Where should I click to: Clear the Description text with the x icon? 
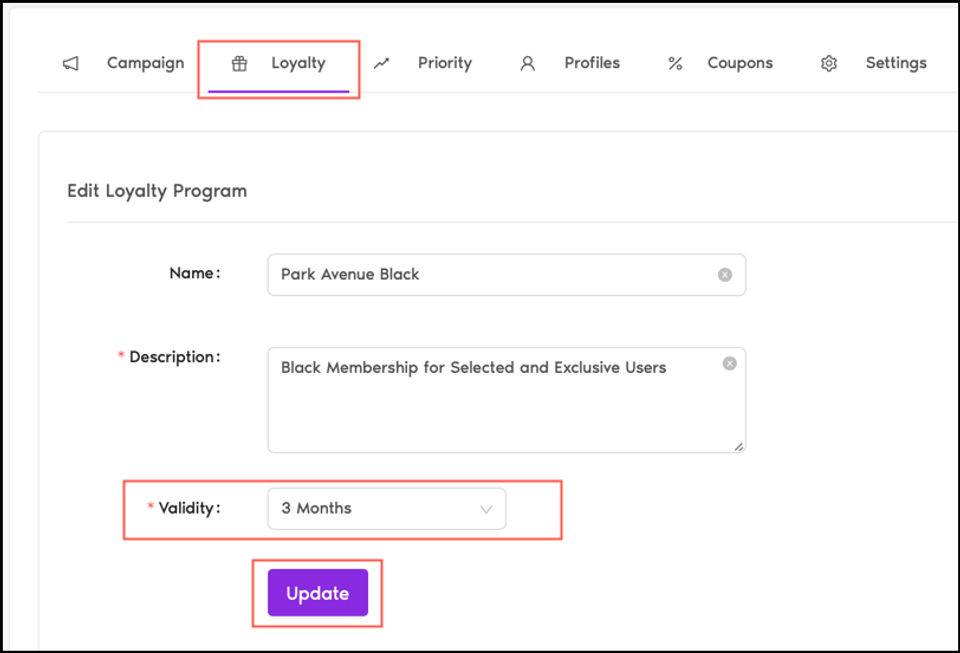tap(730, 364)
